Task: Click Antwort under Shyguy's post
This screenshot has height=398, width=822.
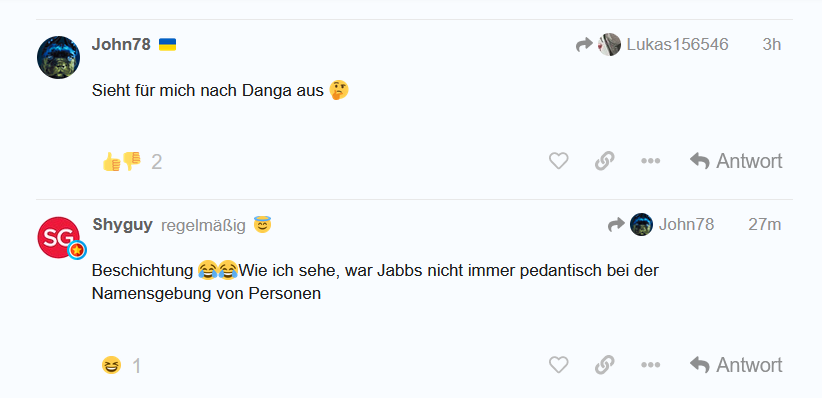Action: (736, 365)
